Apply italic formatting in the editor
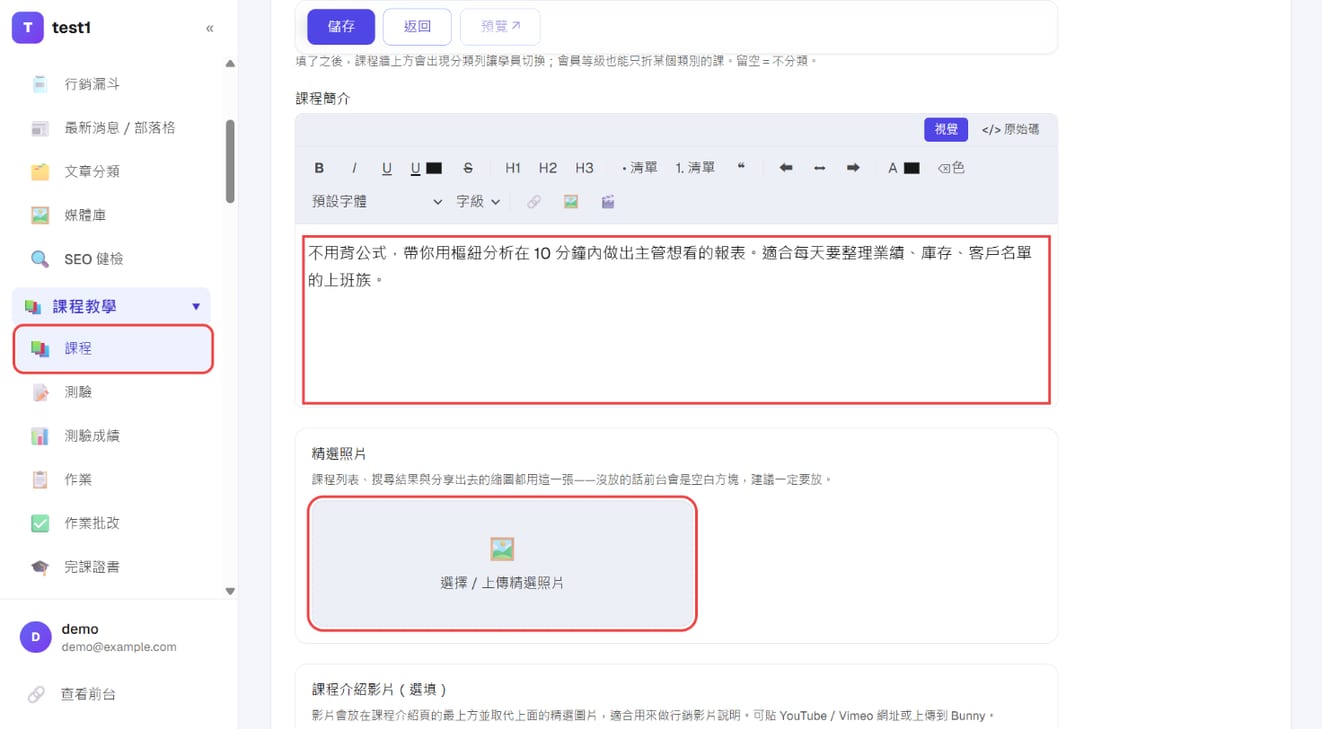 point(353,168)
